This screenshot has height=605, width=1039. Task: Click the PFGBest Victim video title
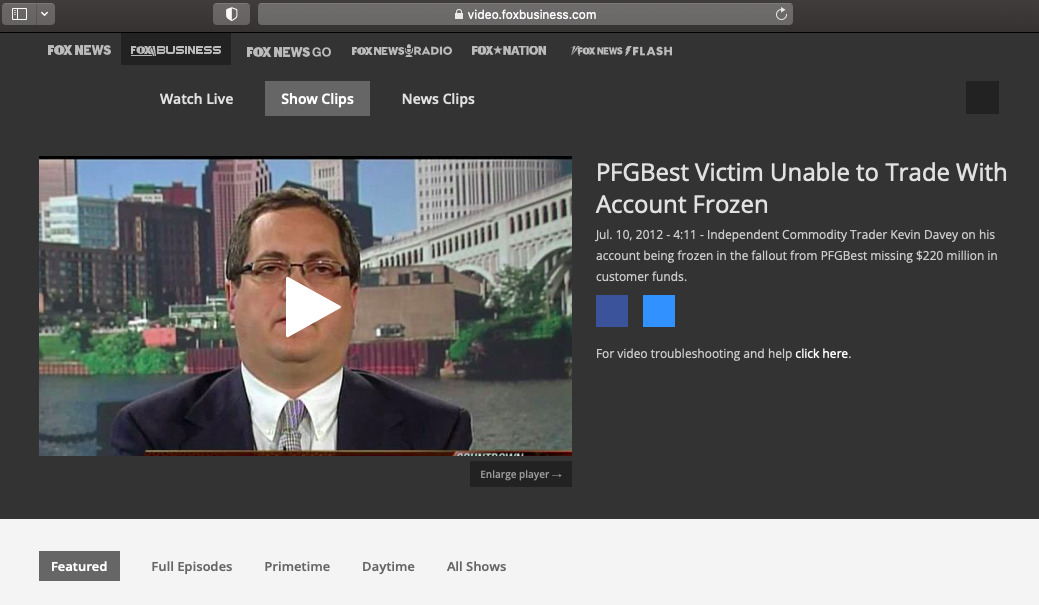801,188
